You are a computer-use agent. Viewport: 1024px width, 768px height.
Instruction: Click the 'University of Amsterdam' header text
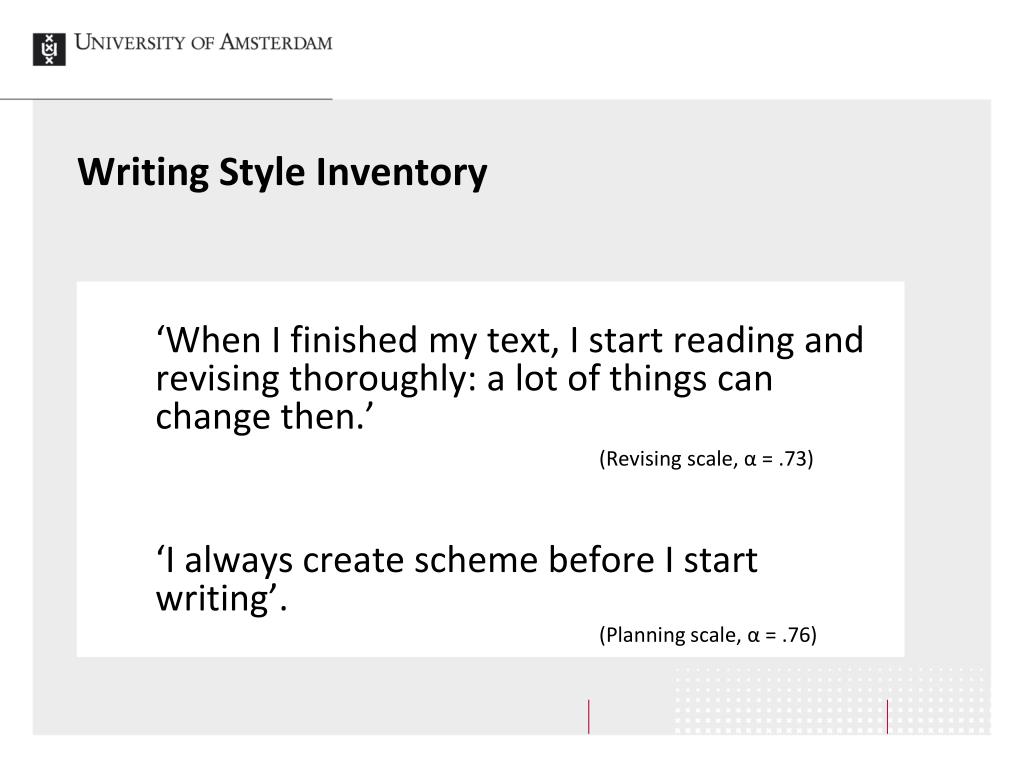point(203,42)
